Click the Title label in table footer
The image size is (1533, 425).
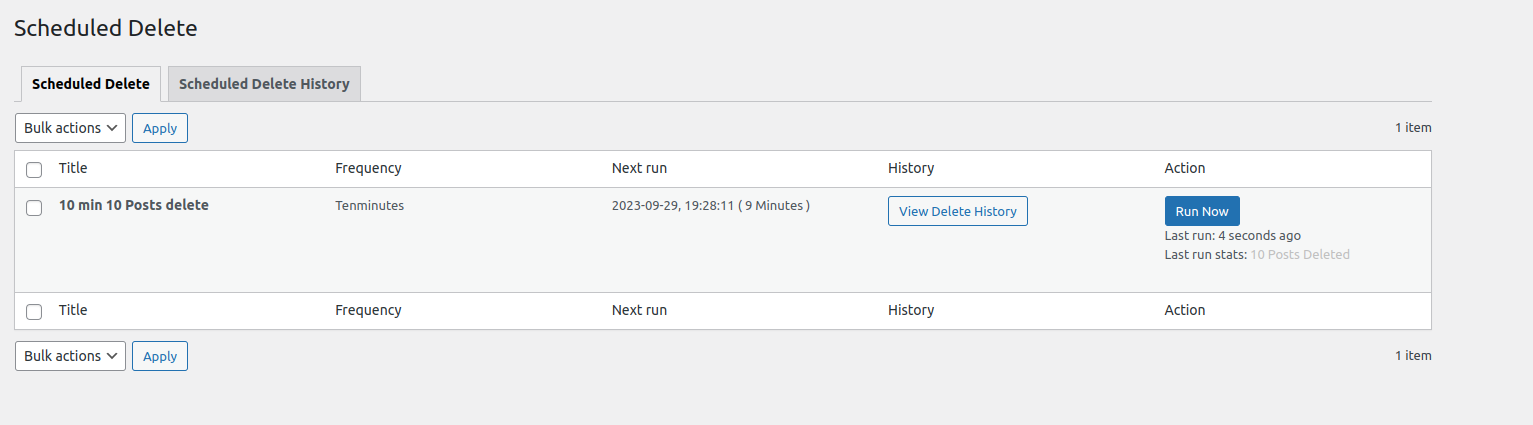click(x=73, y=310)
